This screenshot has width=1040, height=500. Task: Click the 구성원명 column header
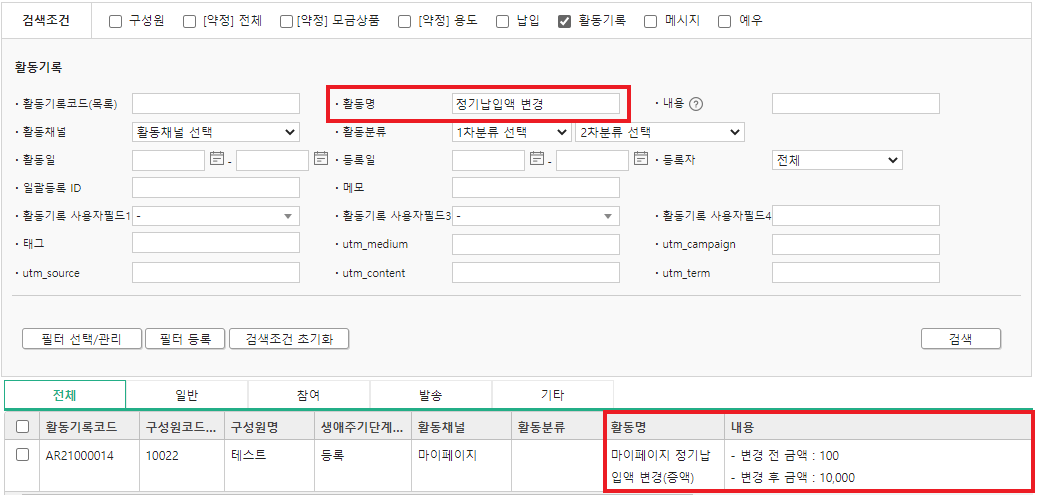270,427
